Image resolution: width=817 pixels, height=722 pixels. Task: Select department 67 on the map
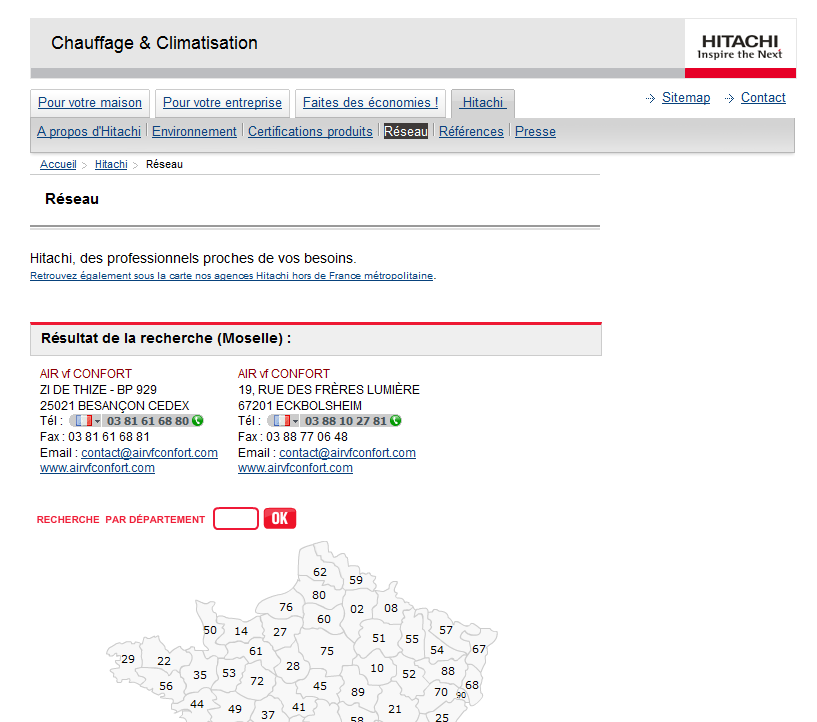tap(479, 649)
